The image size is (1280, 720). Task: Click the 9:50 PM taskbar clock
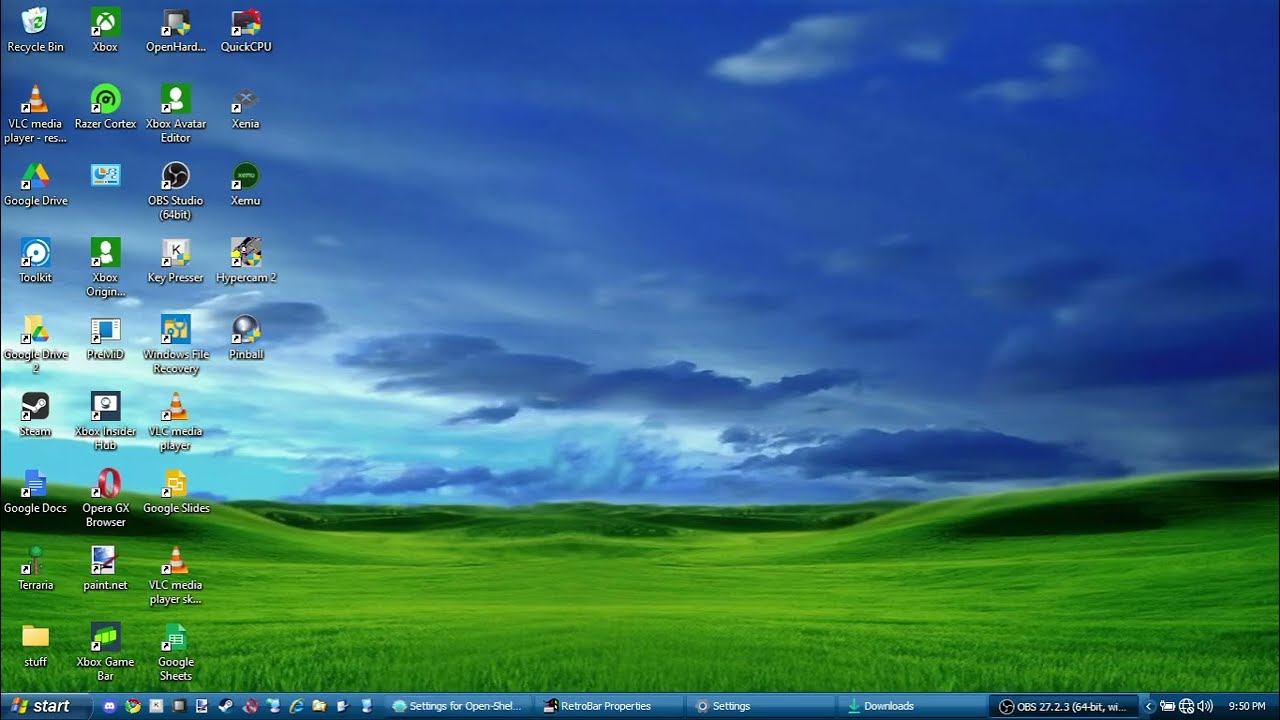pos(1247,706)
